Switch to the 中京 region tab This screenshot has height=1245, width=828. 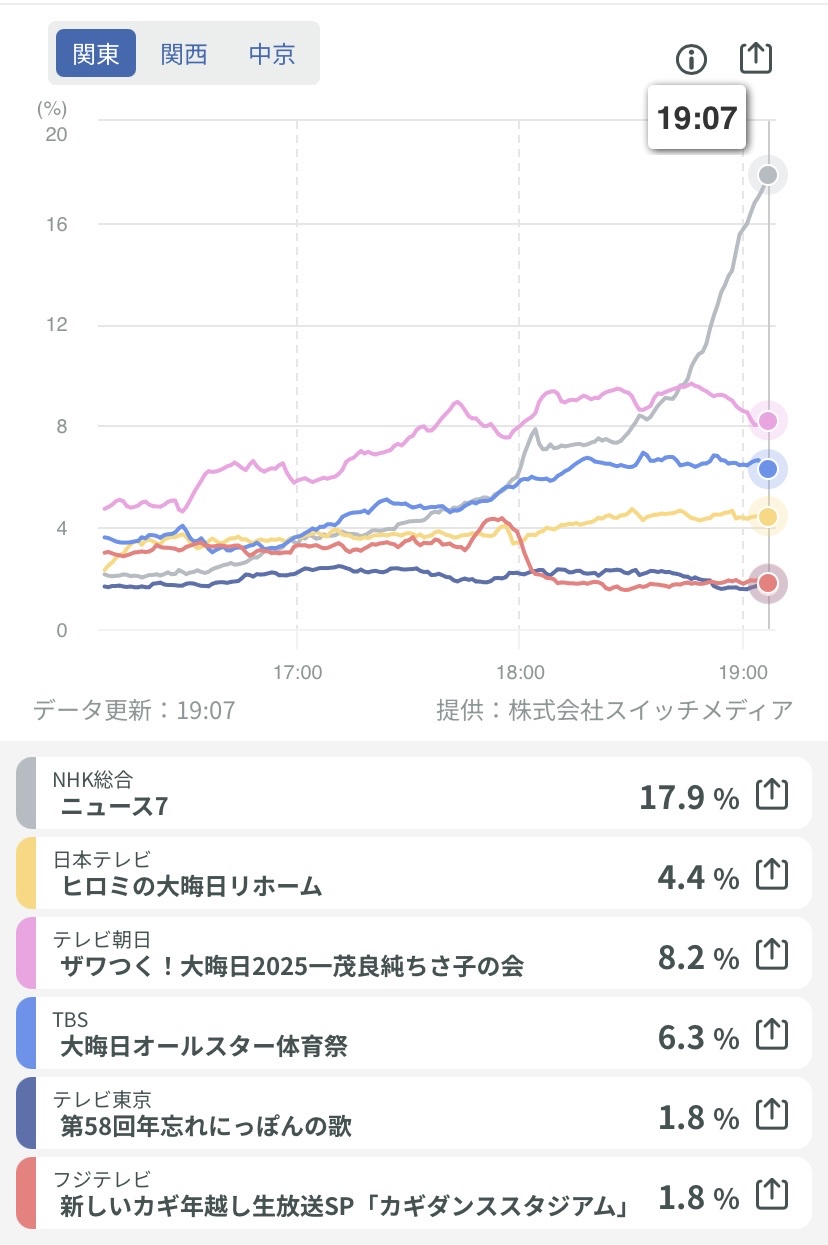[272, 54]
